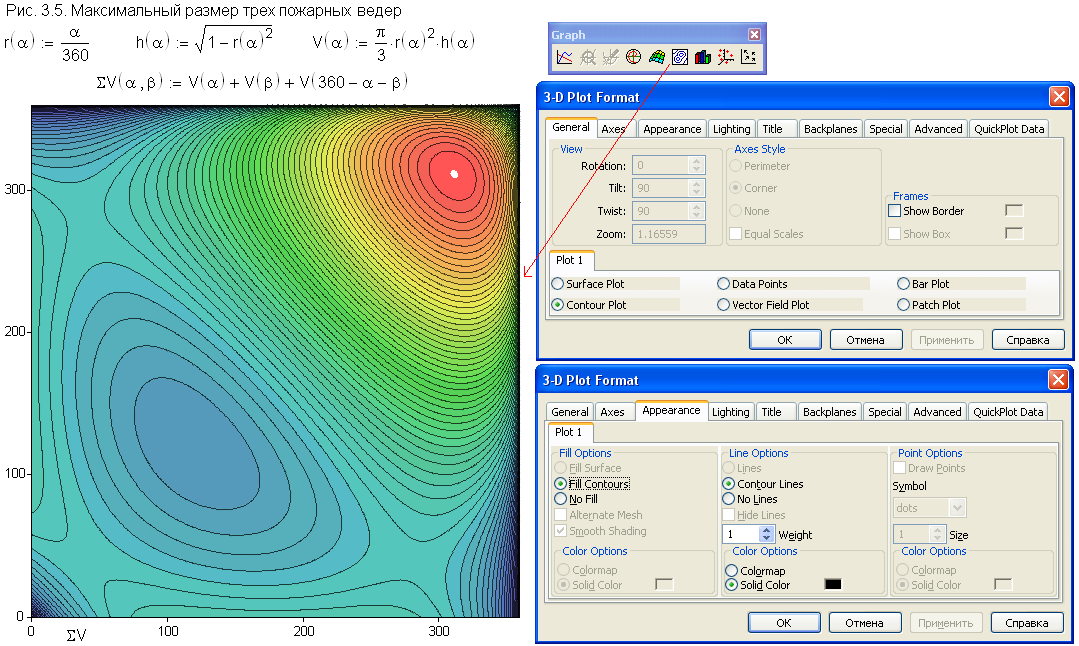Click the Tilt spinner arrows
The height and width of the screenshot is (646, 1079).
point(696,188)
